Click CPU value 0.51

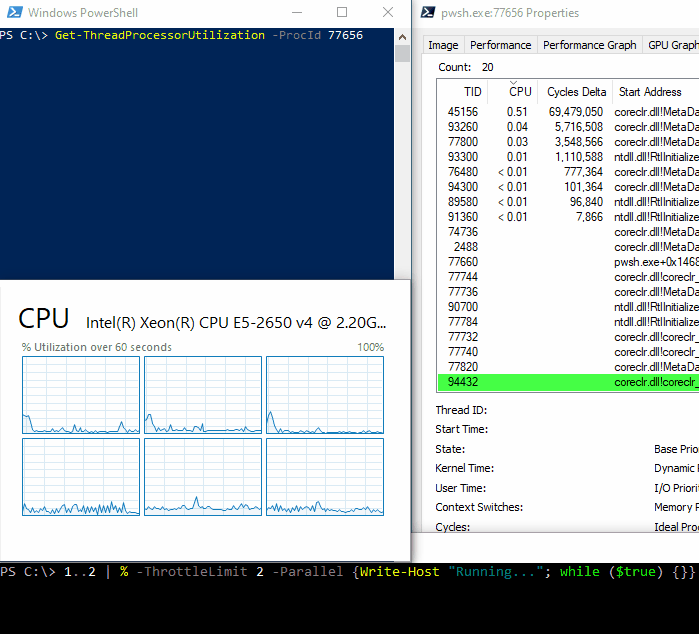pos(517,112)
